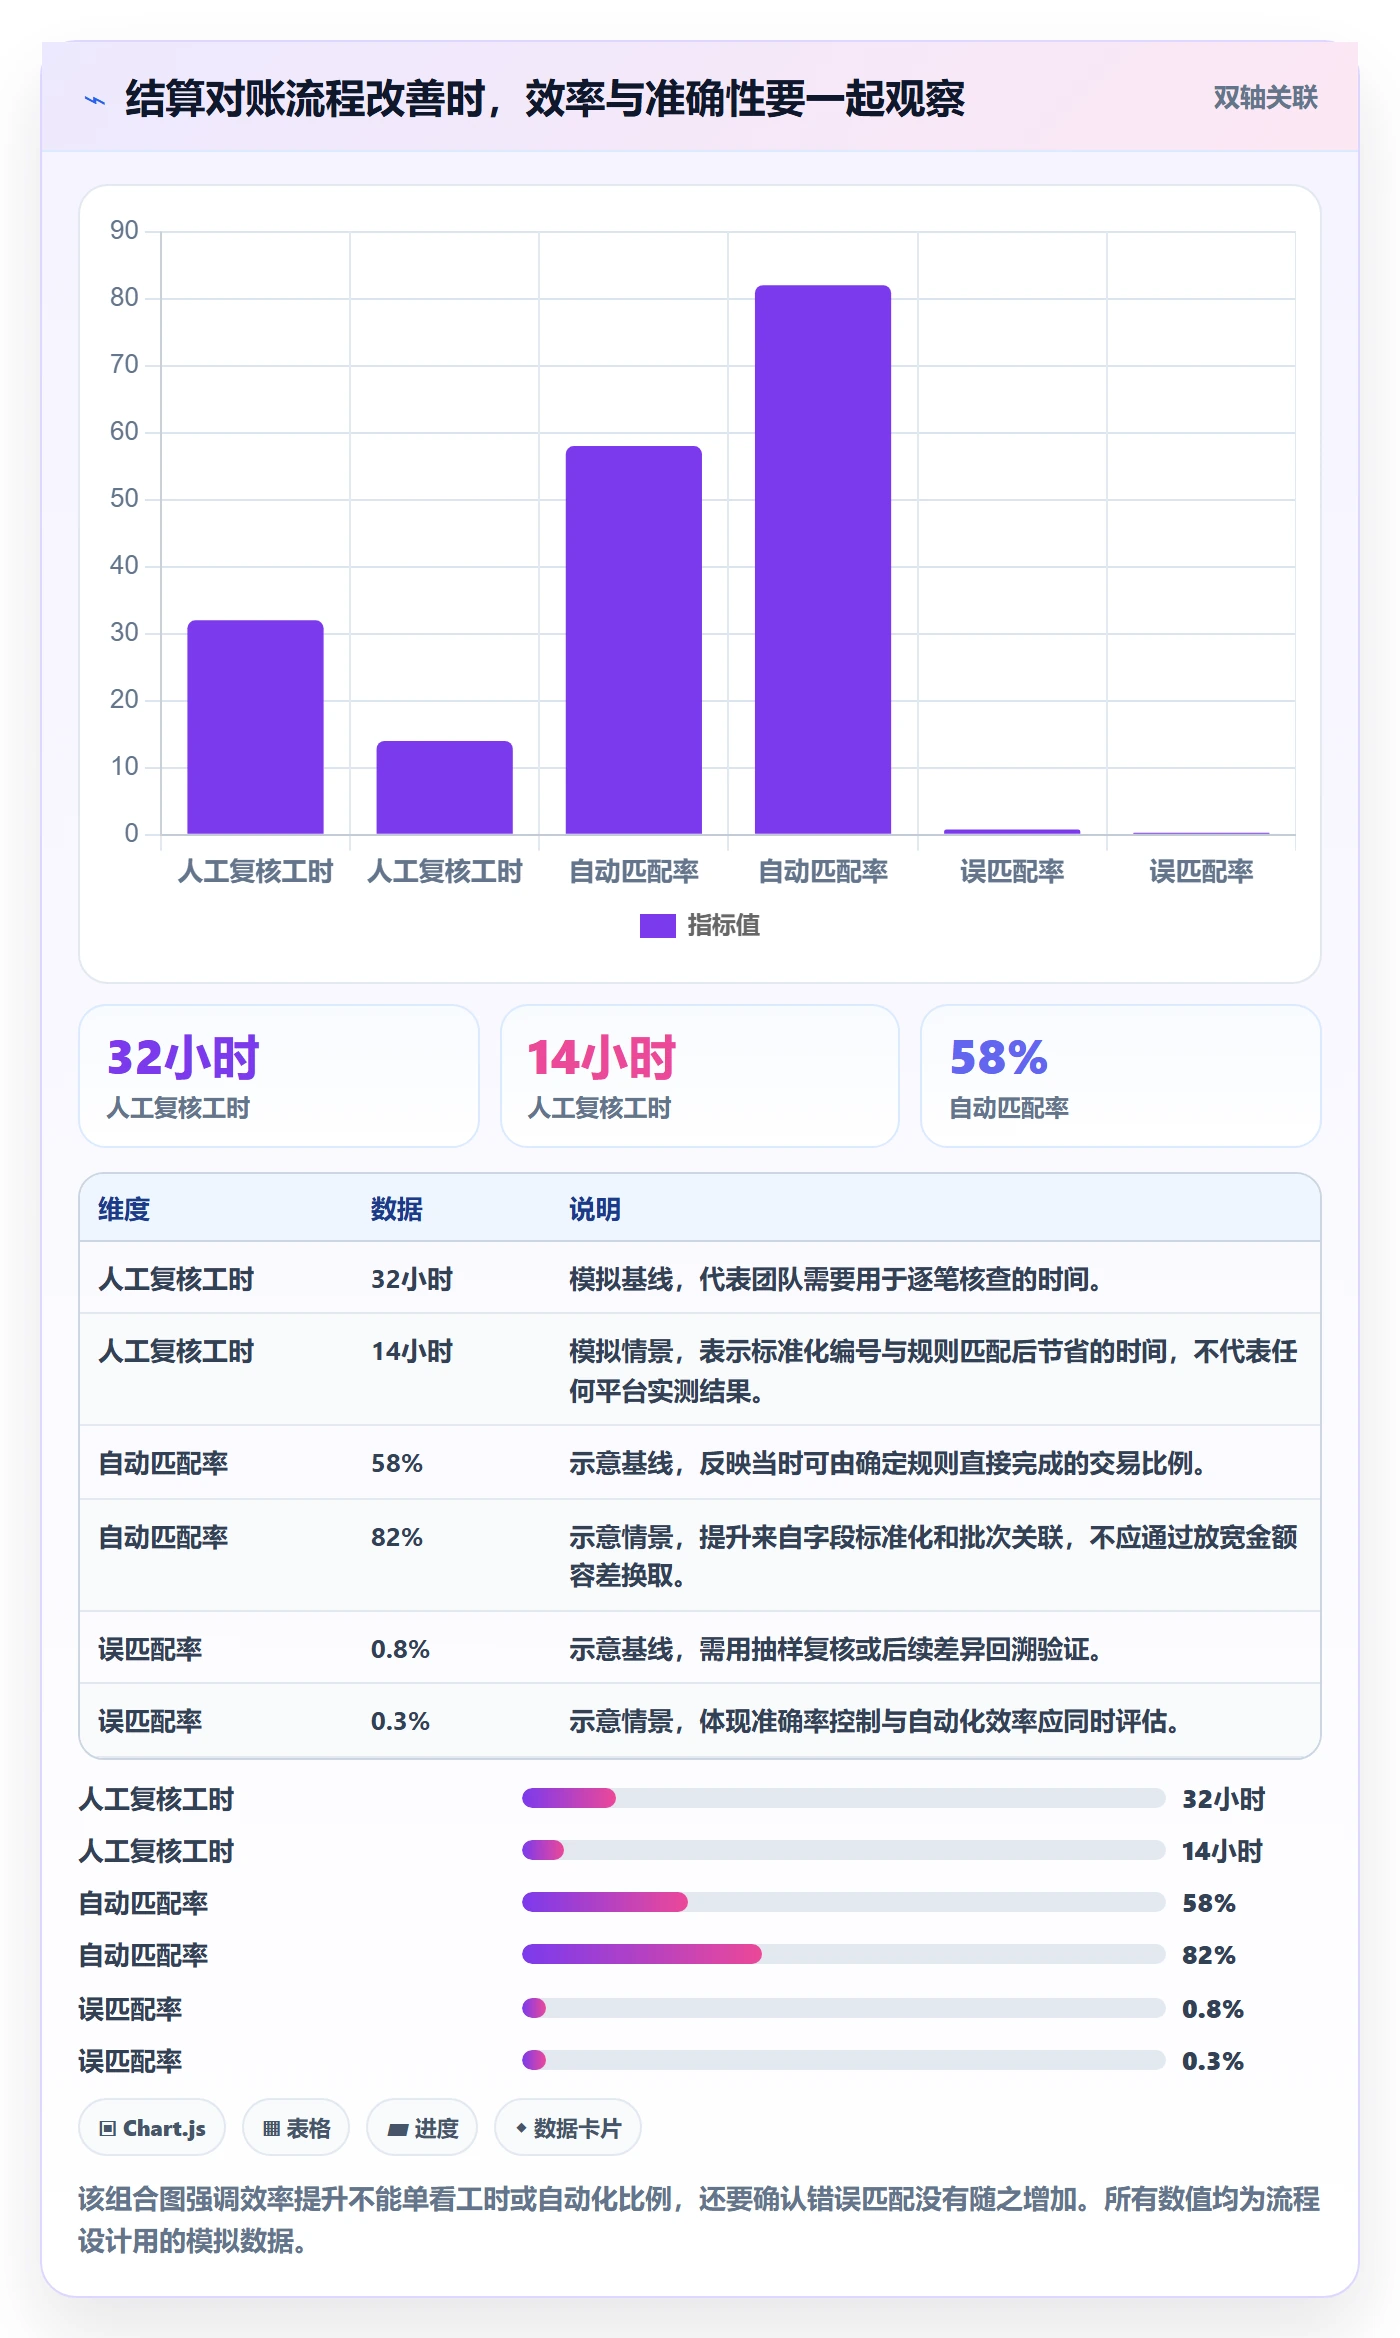Click the 0.8% progress bar

point(843,2008)
